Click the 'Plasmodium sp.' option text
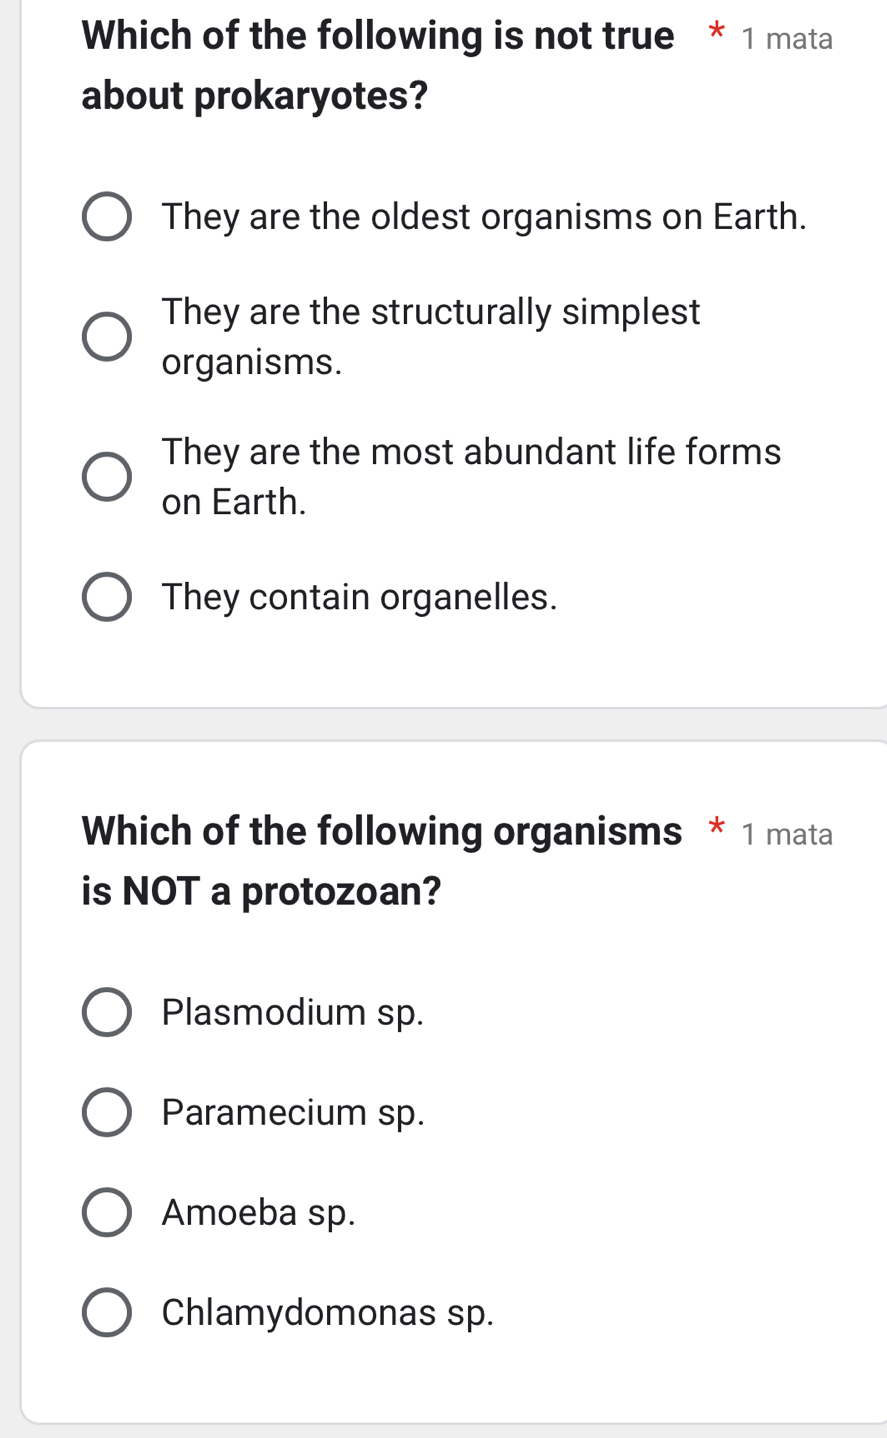Viewport: 887px width, 1438px height. (x=293, y=1013)
